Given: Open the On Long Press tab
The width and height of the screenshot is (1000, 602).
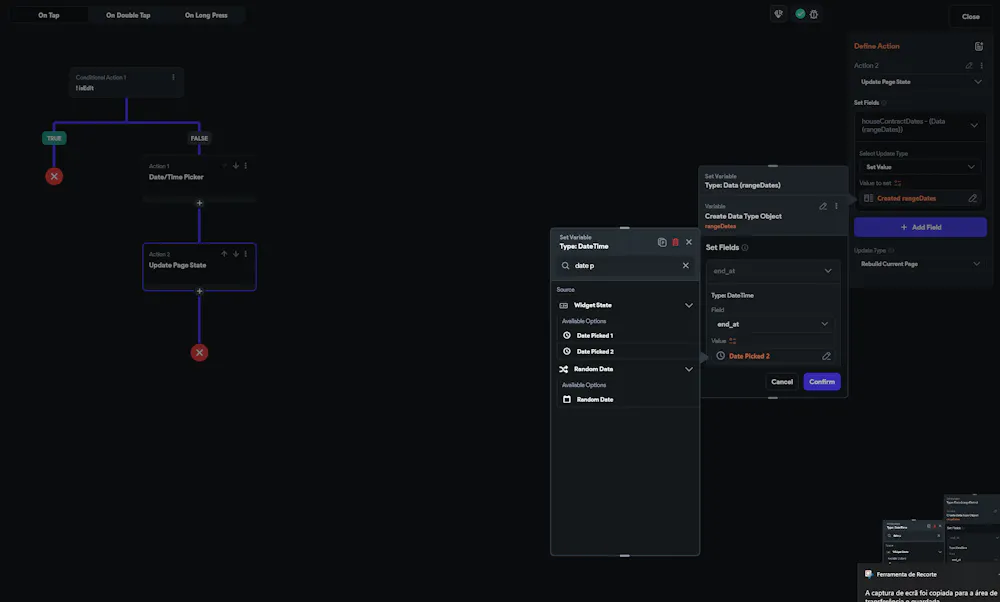Looking at the screenshot, I should 206,15.
